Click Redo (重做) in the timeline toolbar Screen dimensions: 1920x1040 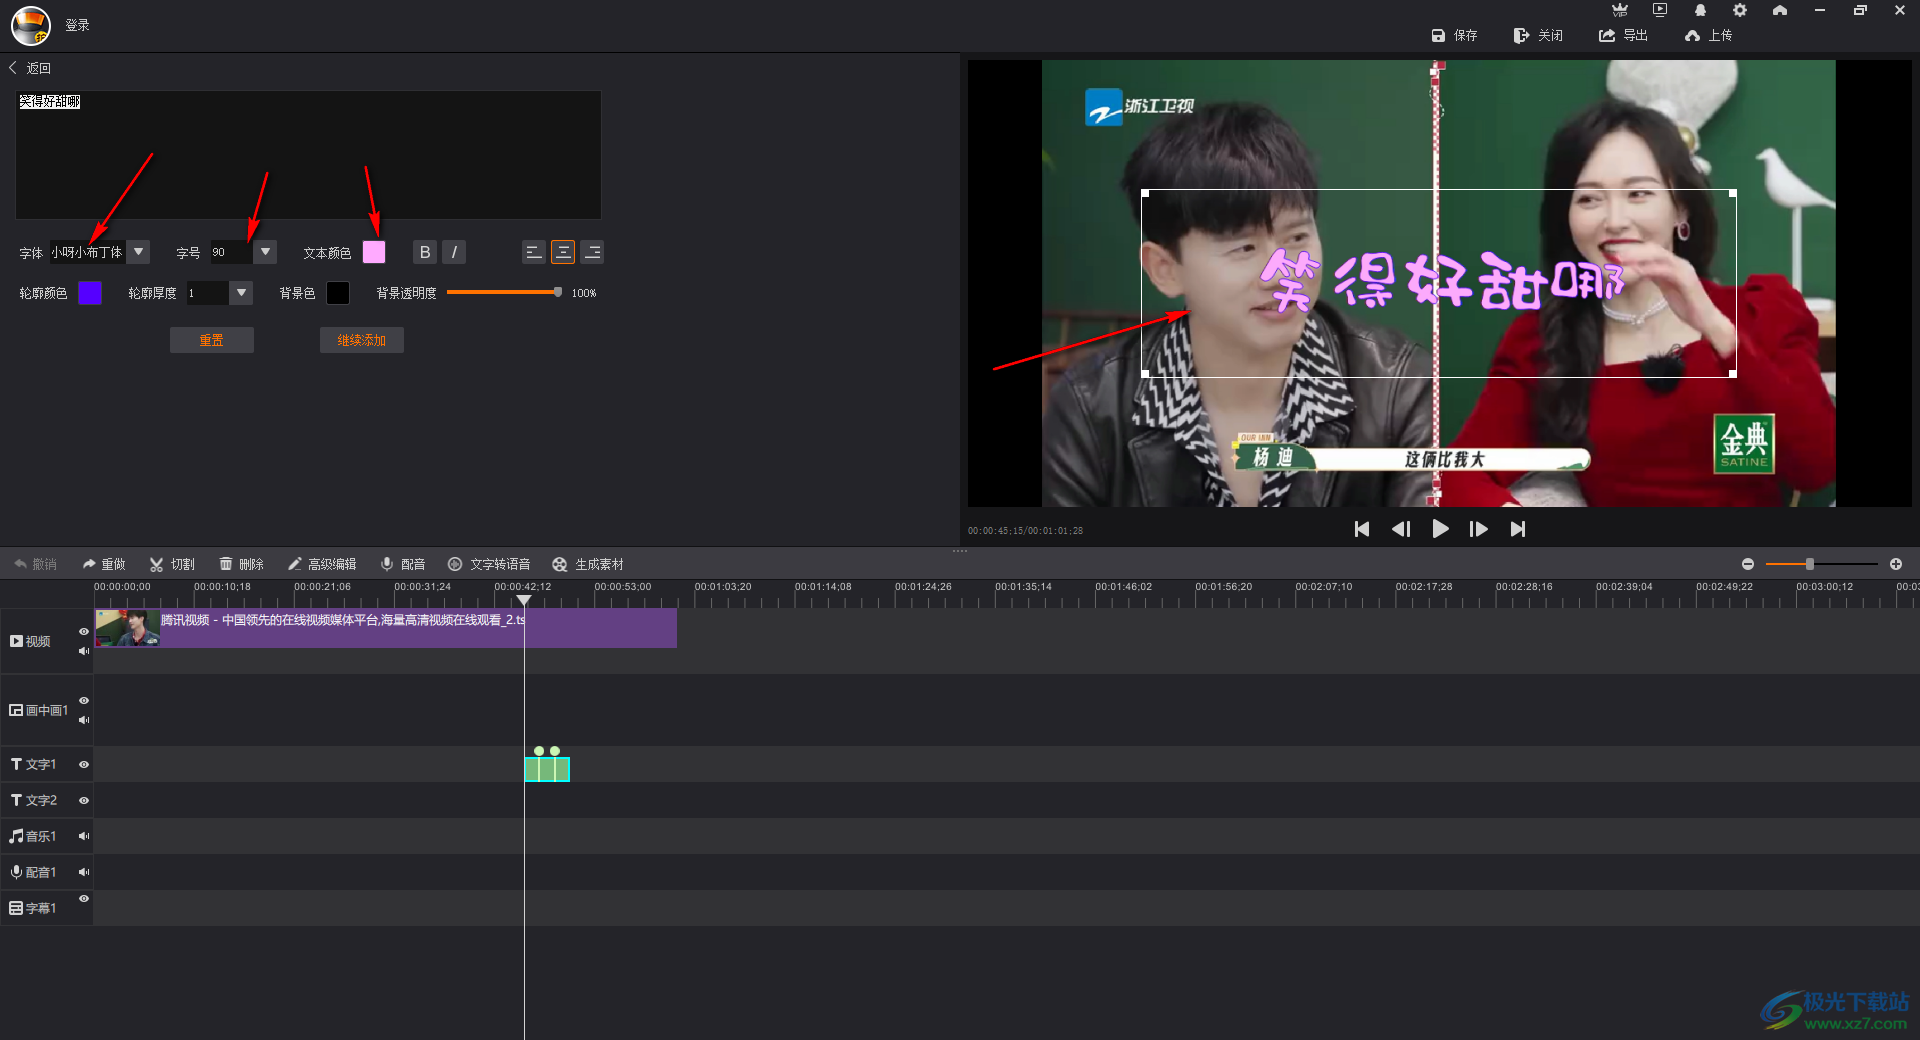(x=104, y=564)
